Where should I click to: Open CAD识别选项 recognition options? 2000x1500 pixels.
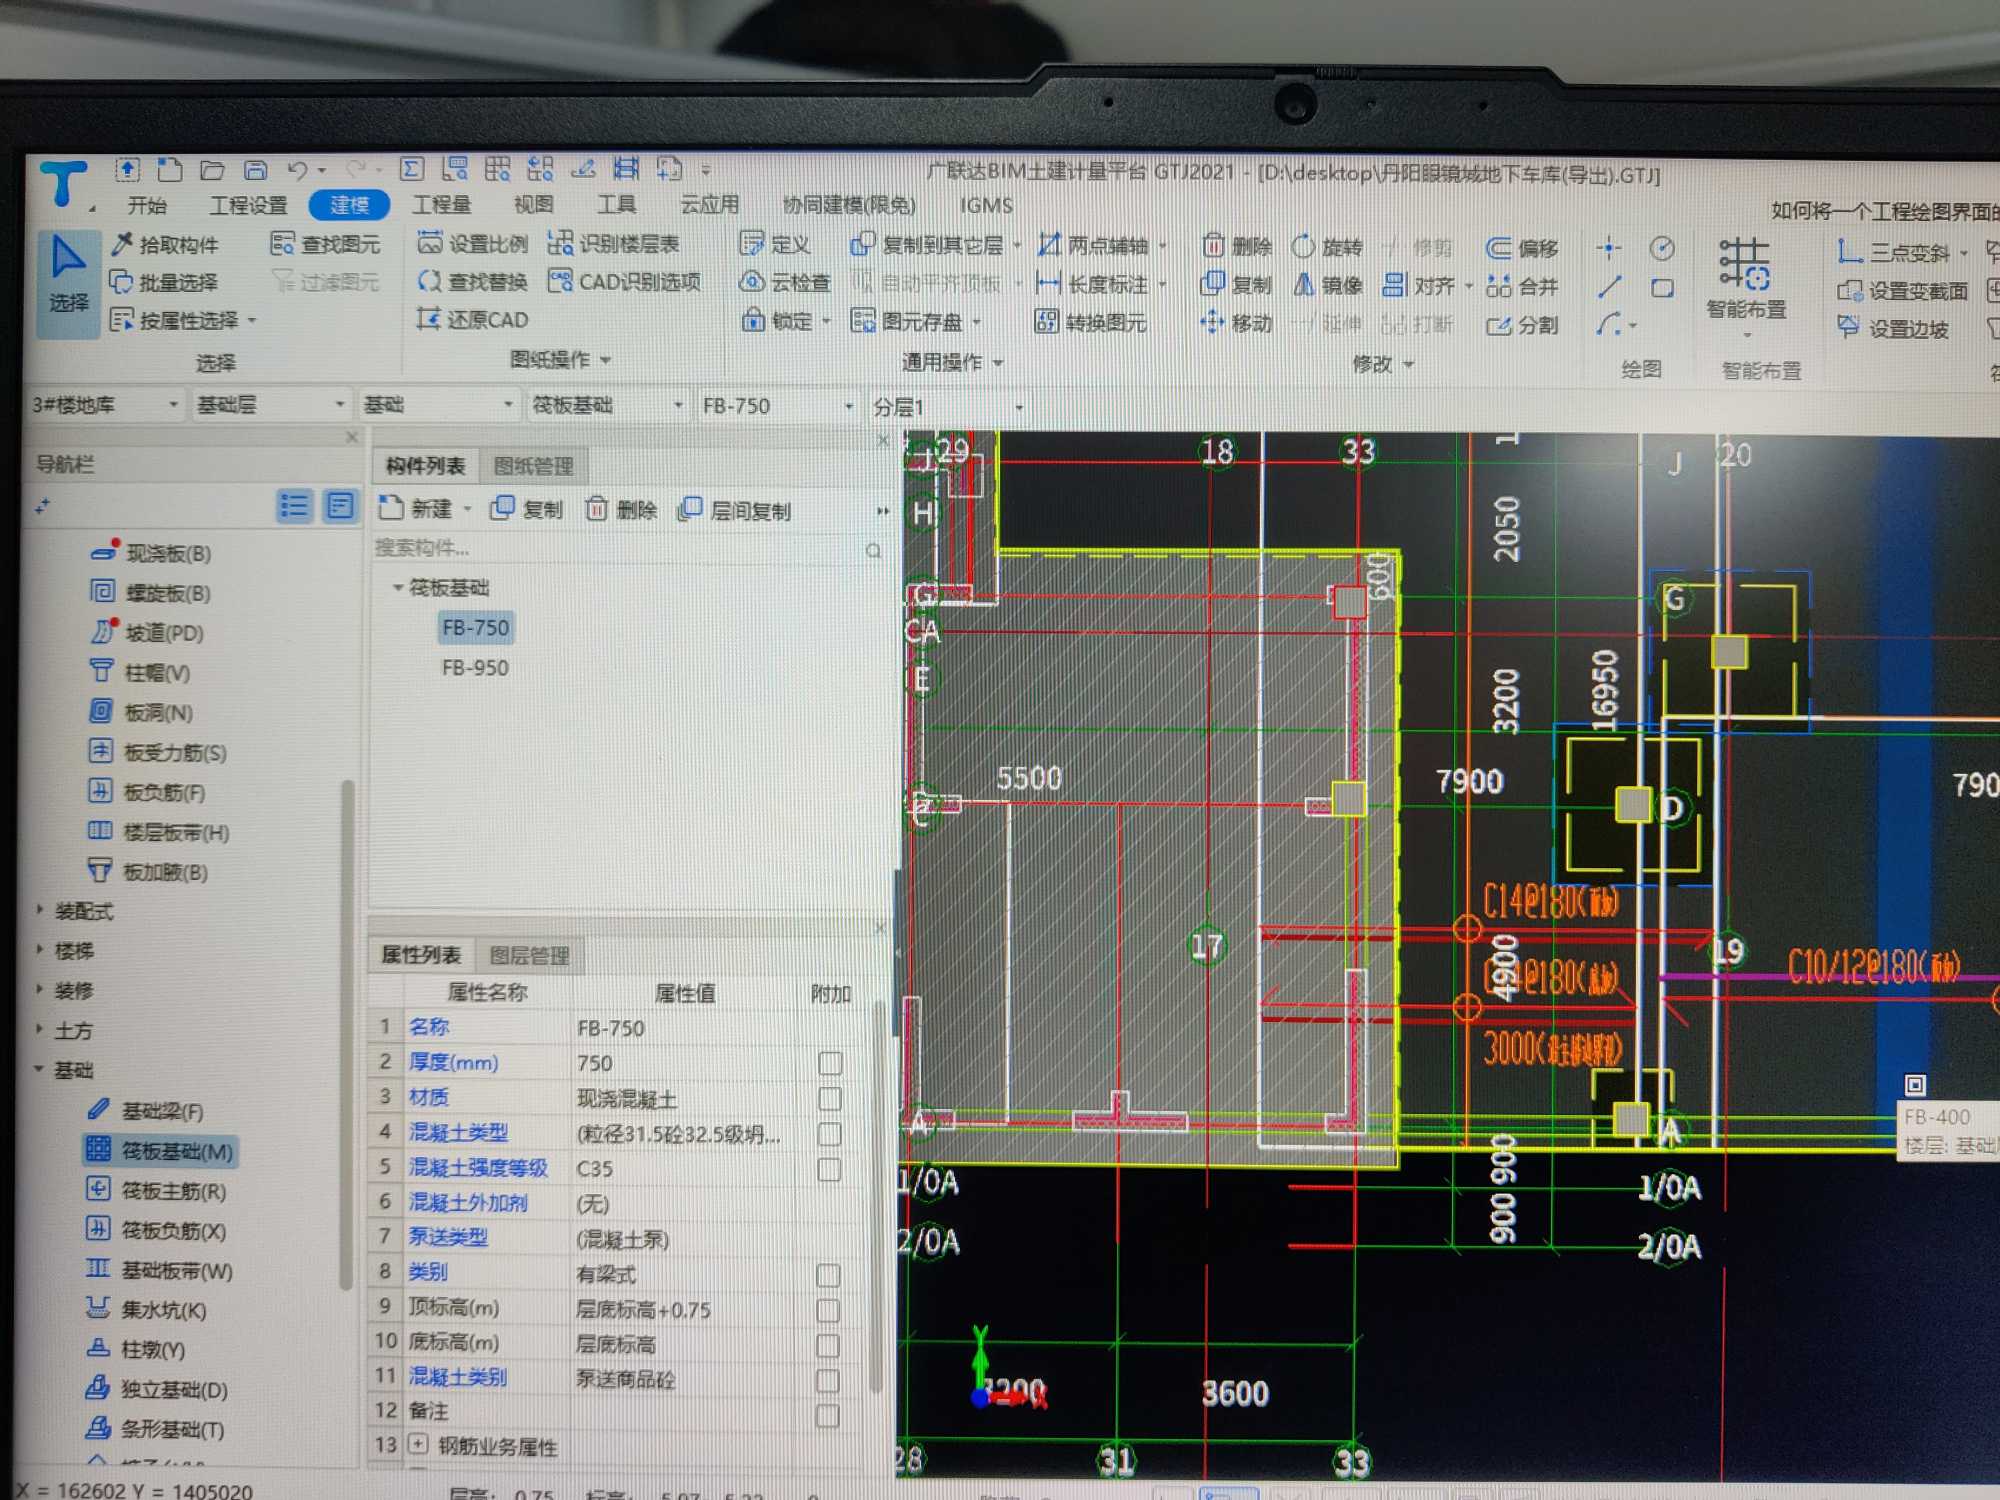624,282
